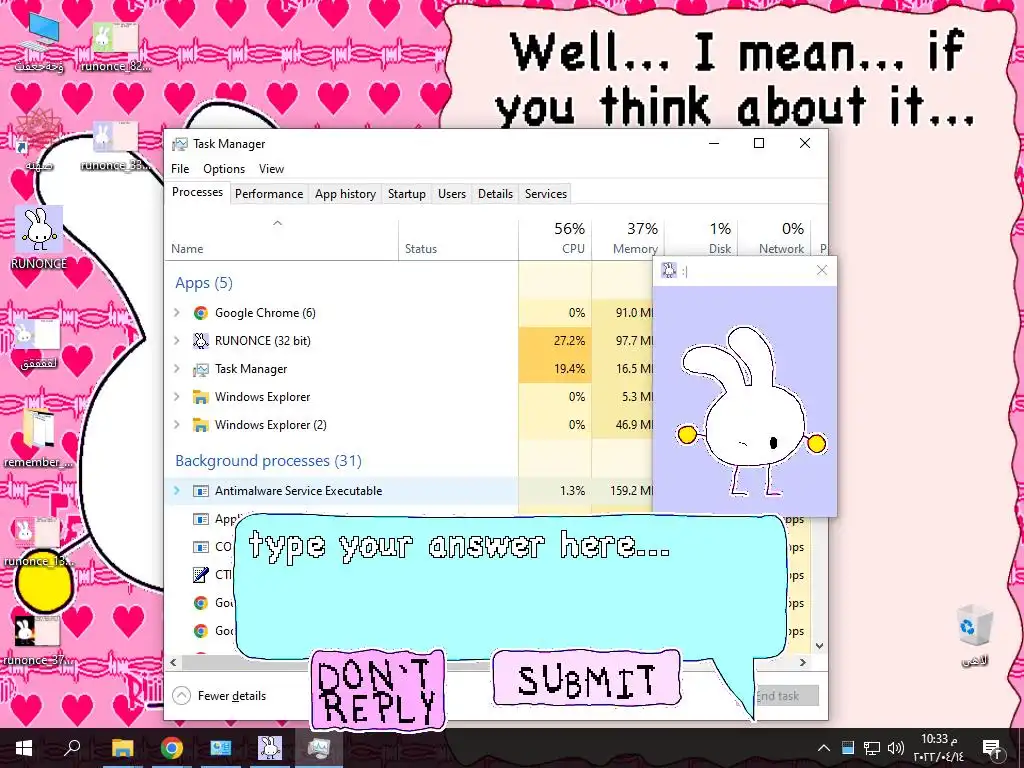Open File menu in Task Manager
This screenshot has width=1024, height=768.
click(x=180, y=168)
